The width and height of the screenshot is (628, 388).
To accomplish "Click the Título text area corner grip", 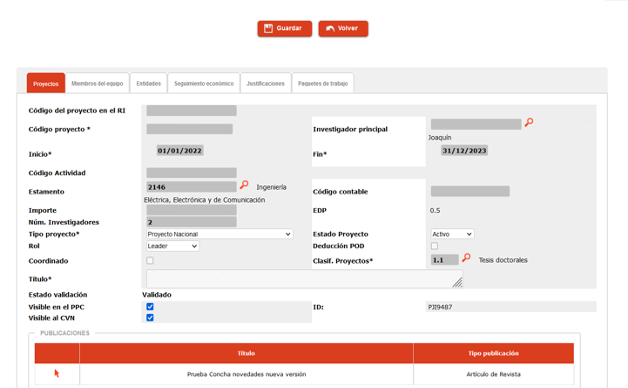I will point(457,283).
